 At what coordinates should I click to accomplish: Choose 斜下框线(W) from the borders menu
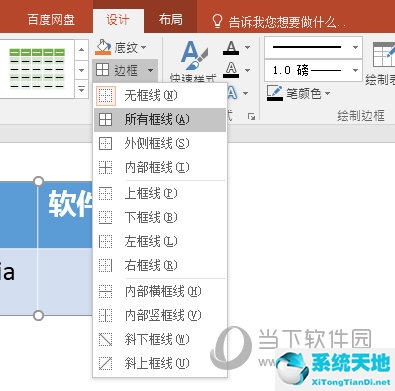pos(160,339)
